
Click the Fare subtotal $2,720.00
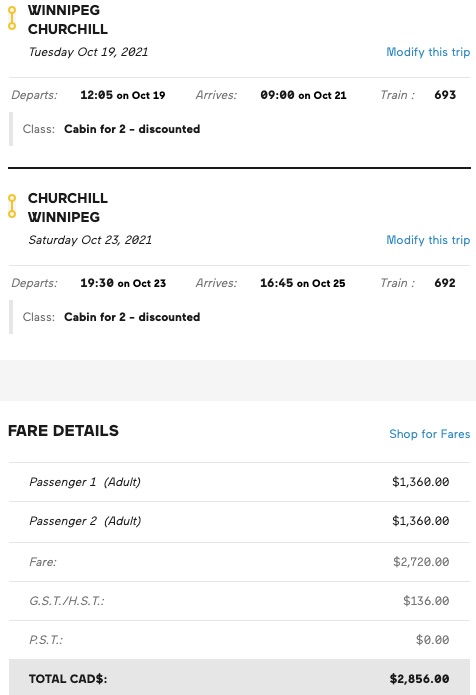point(421,562)
